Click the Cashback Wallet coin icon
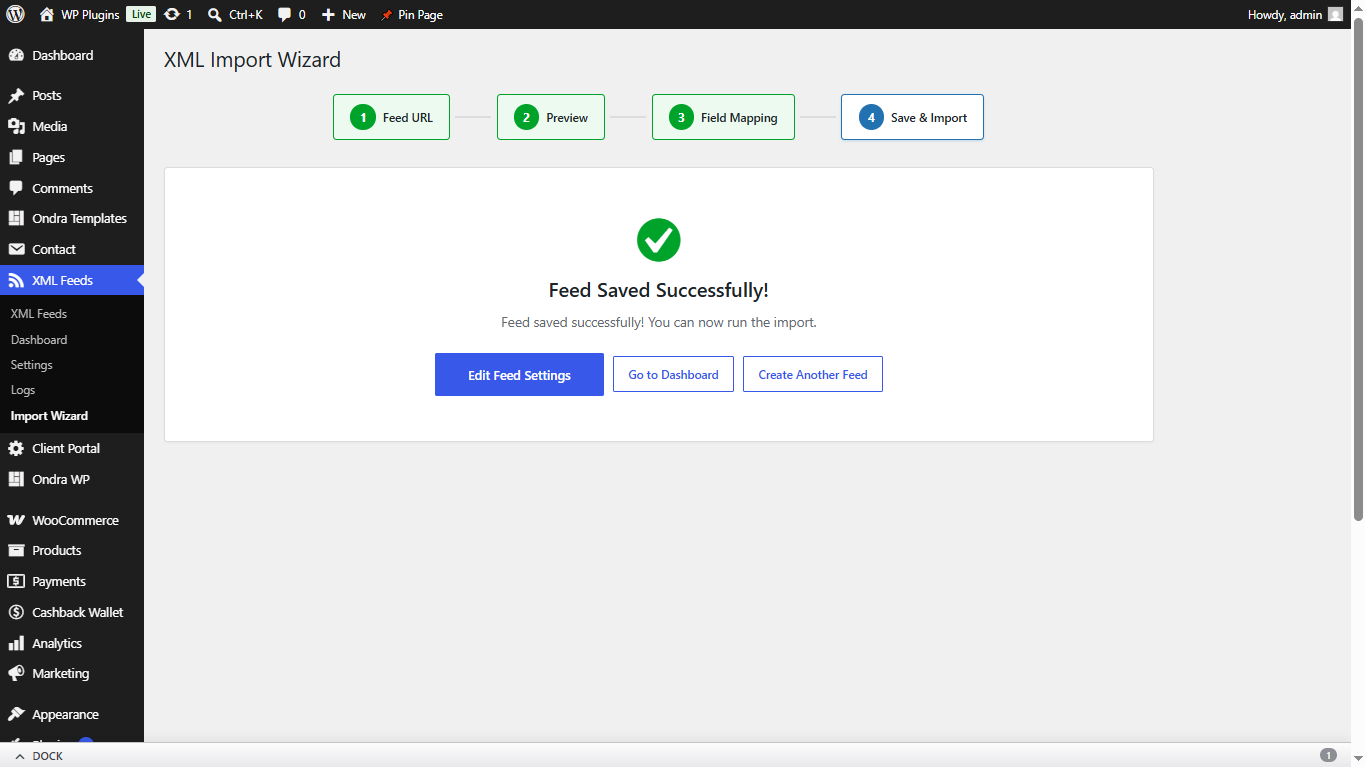The image size is (1365, 767). point(16,612)
